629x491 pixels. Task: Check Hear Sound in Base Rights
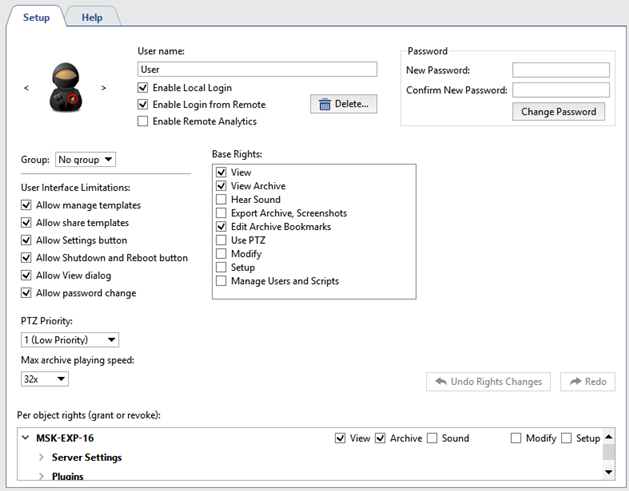click(x=221, y=200)
